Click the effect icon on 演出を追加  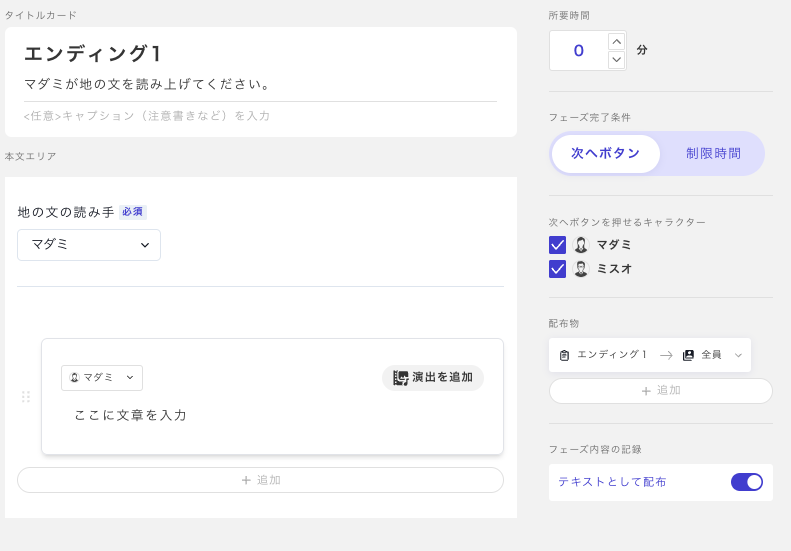pyautogui.click(x=400, y=378)
